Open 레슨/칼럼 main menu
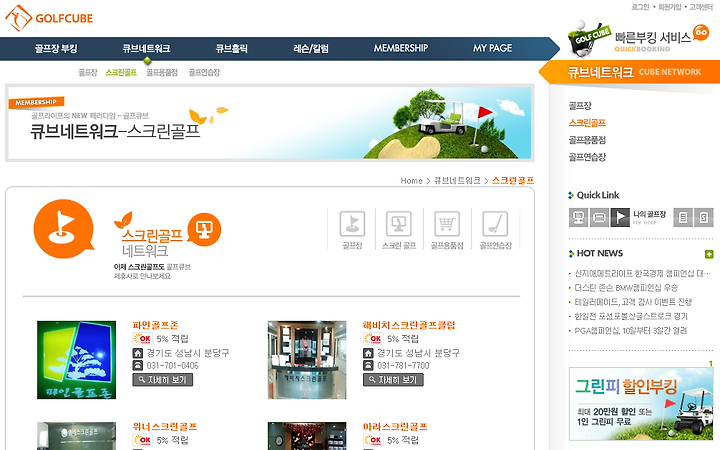 click(311, 48)
